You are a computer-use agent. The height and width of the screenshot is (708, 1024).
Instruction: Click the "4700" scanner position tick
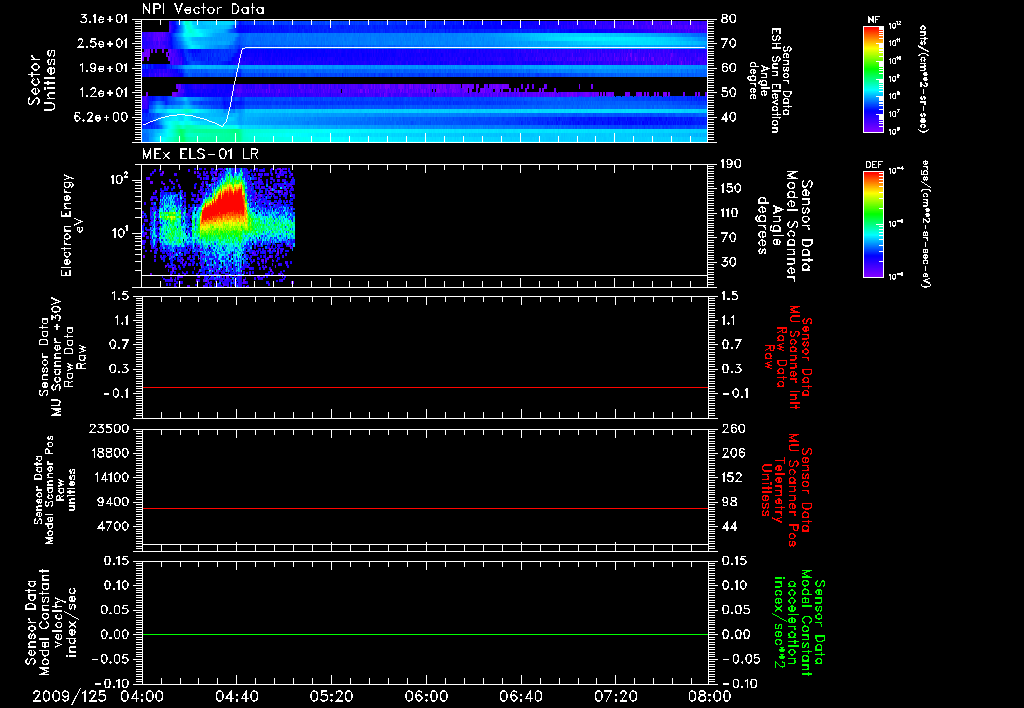114,526
